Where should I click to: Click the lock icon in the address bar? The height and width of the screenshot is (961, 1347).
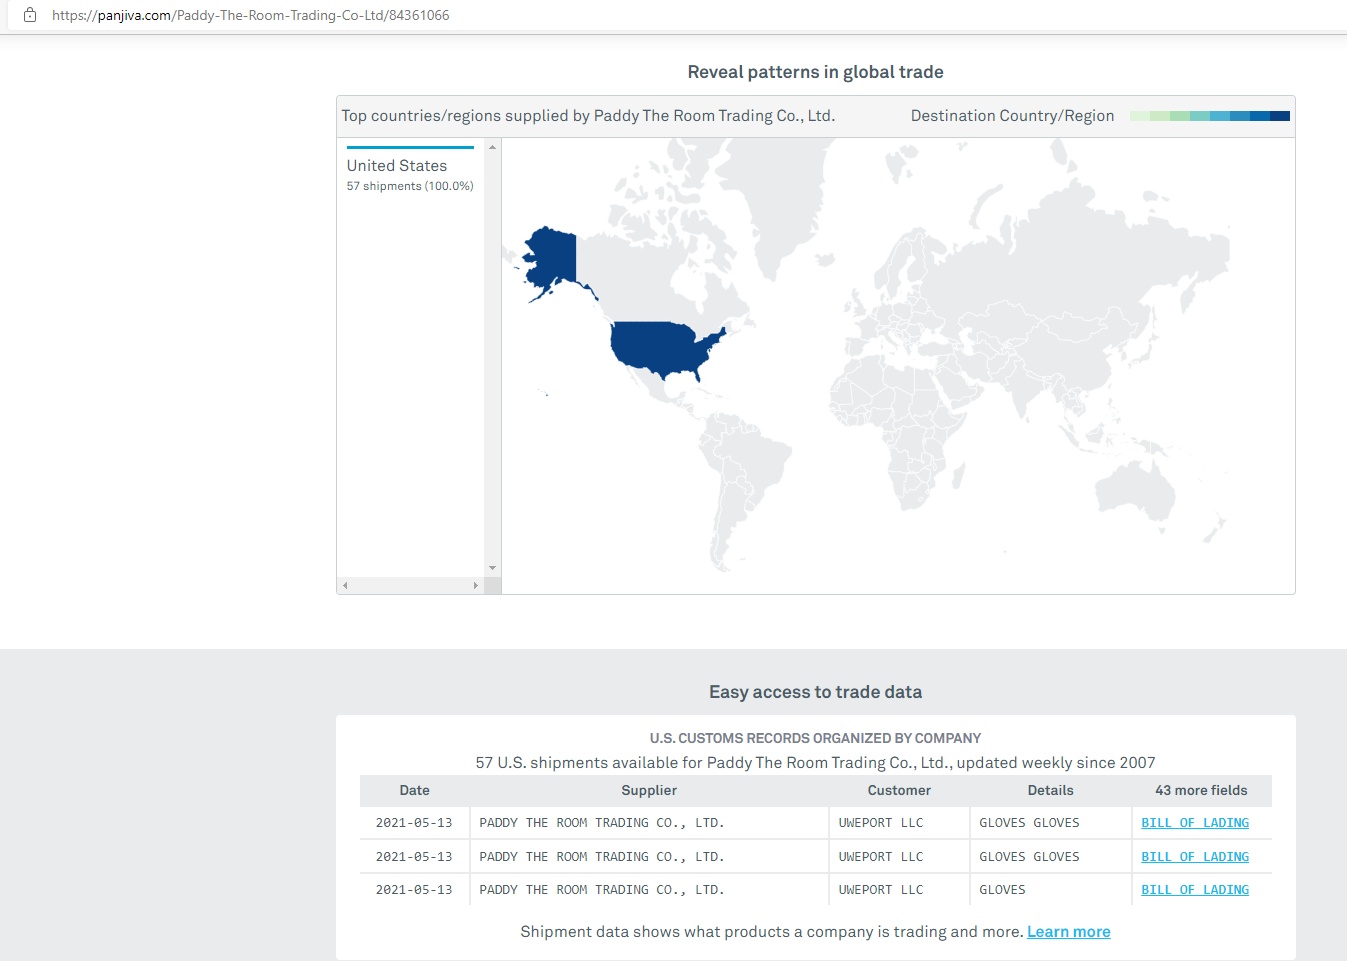30,15
